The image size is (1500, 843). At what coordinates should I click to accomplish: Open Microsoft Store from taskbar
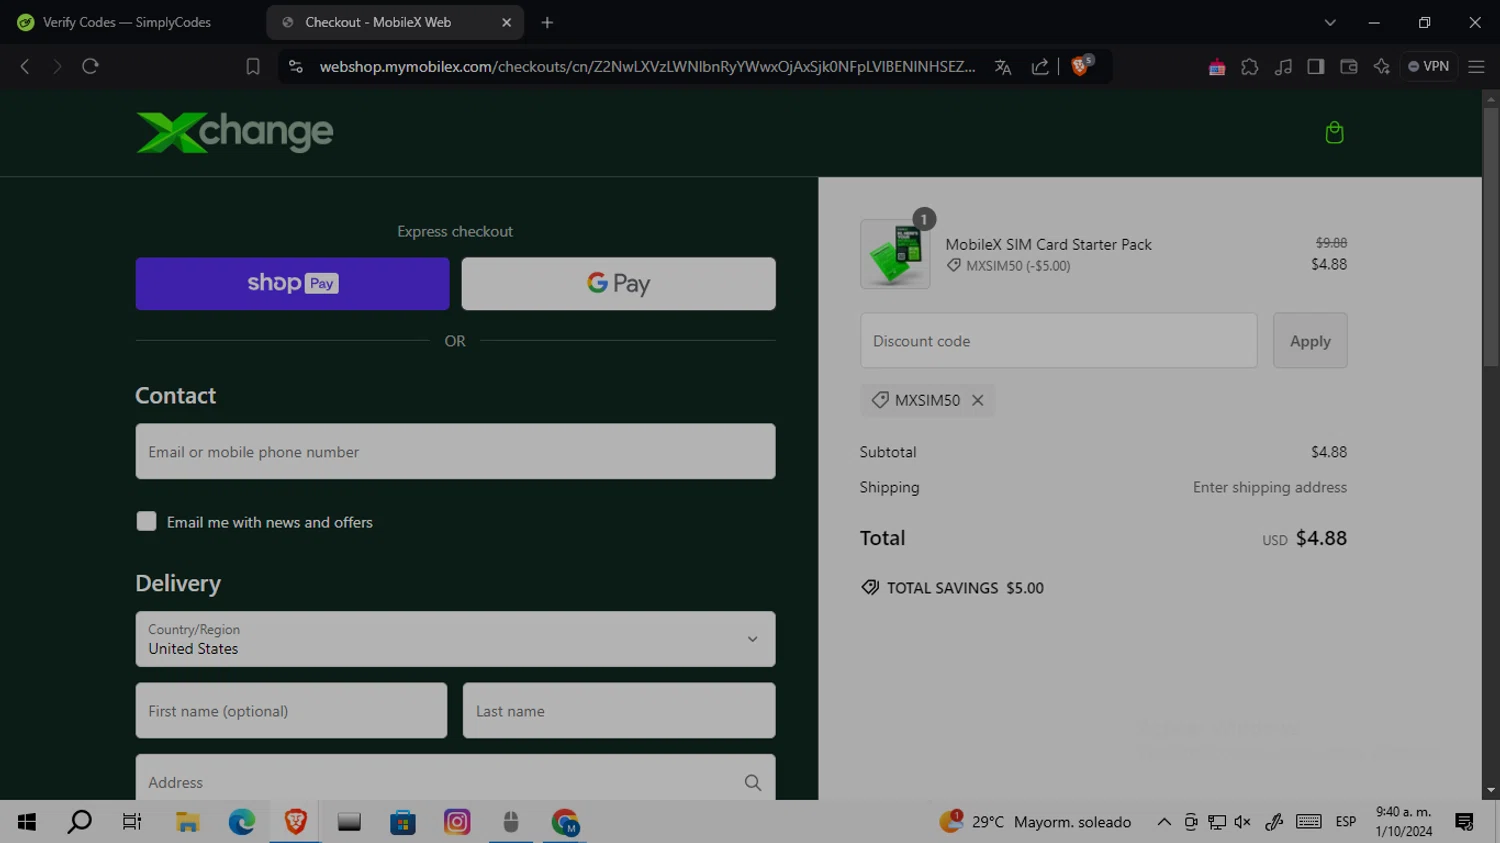[403, 822]
